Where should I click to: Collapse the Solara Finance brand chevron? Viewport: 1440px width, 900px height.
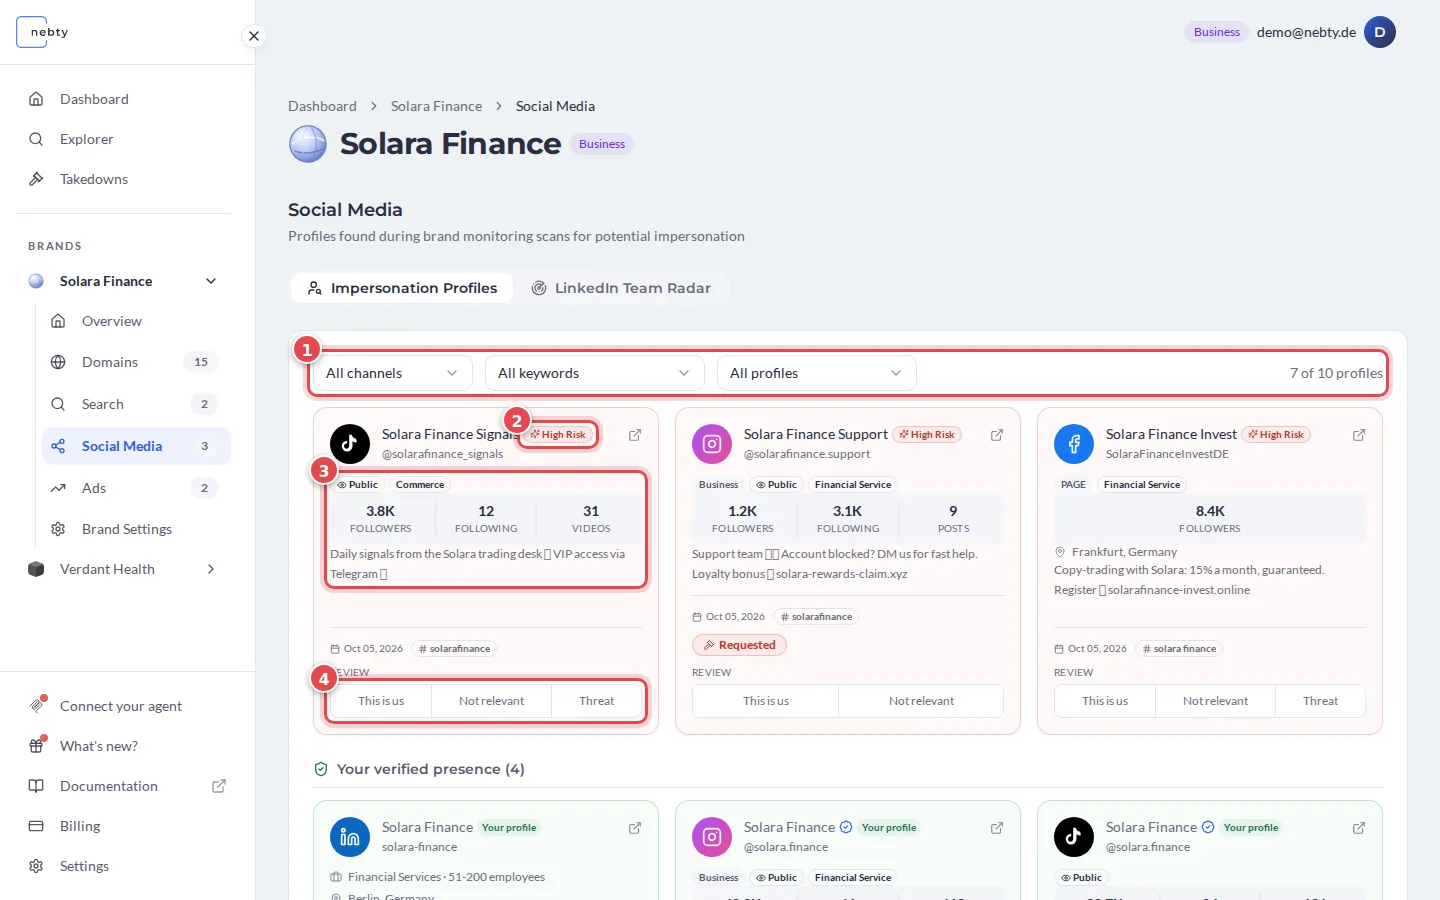[211, 281]
